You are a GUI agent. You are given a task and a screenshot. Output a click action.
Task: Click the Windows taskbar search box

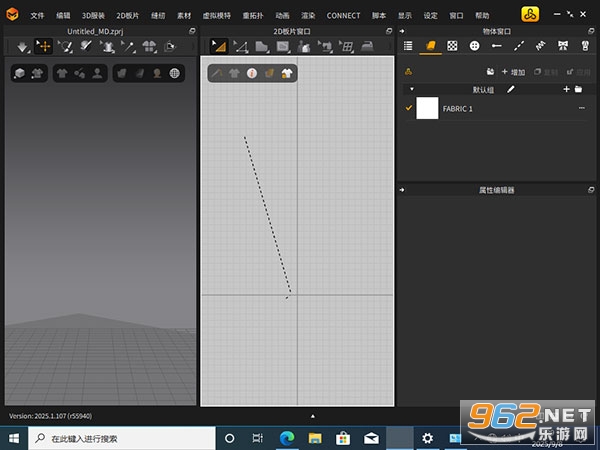tap(122, 438)
